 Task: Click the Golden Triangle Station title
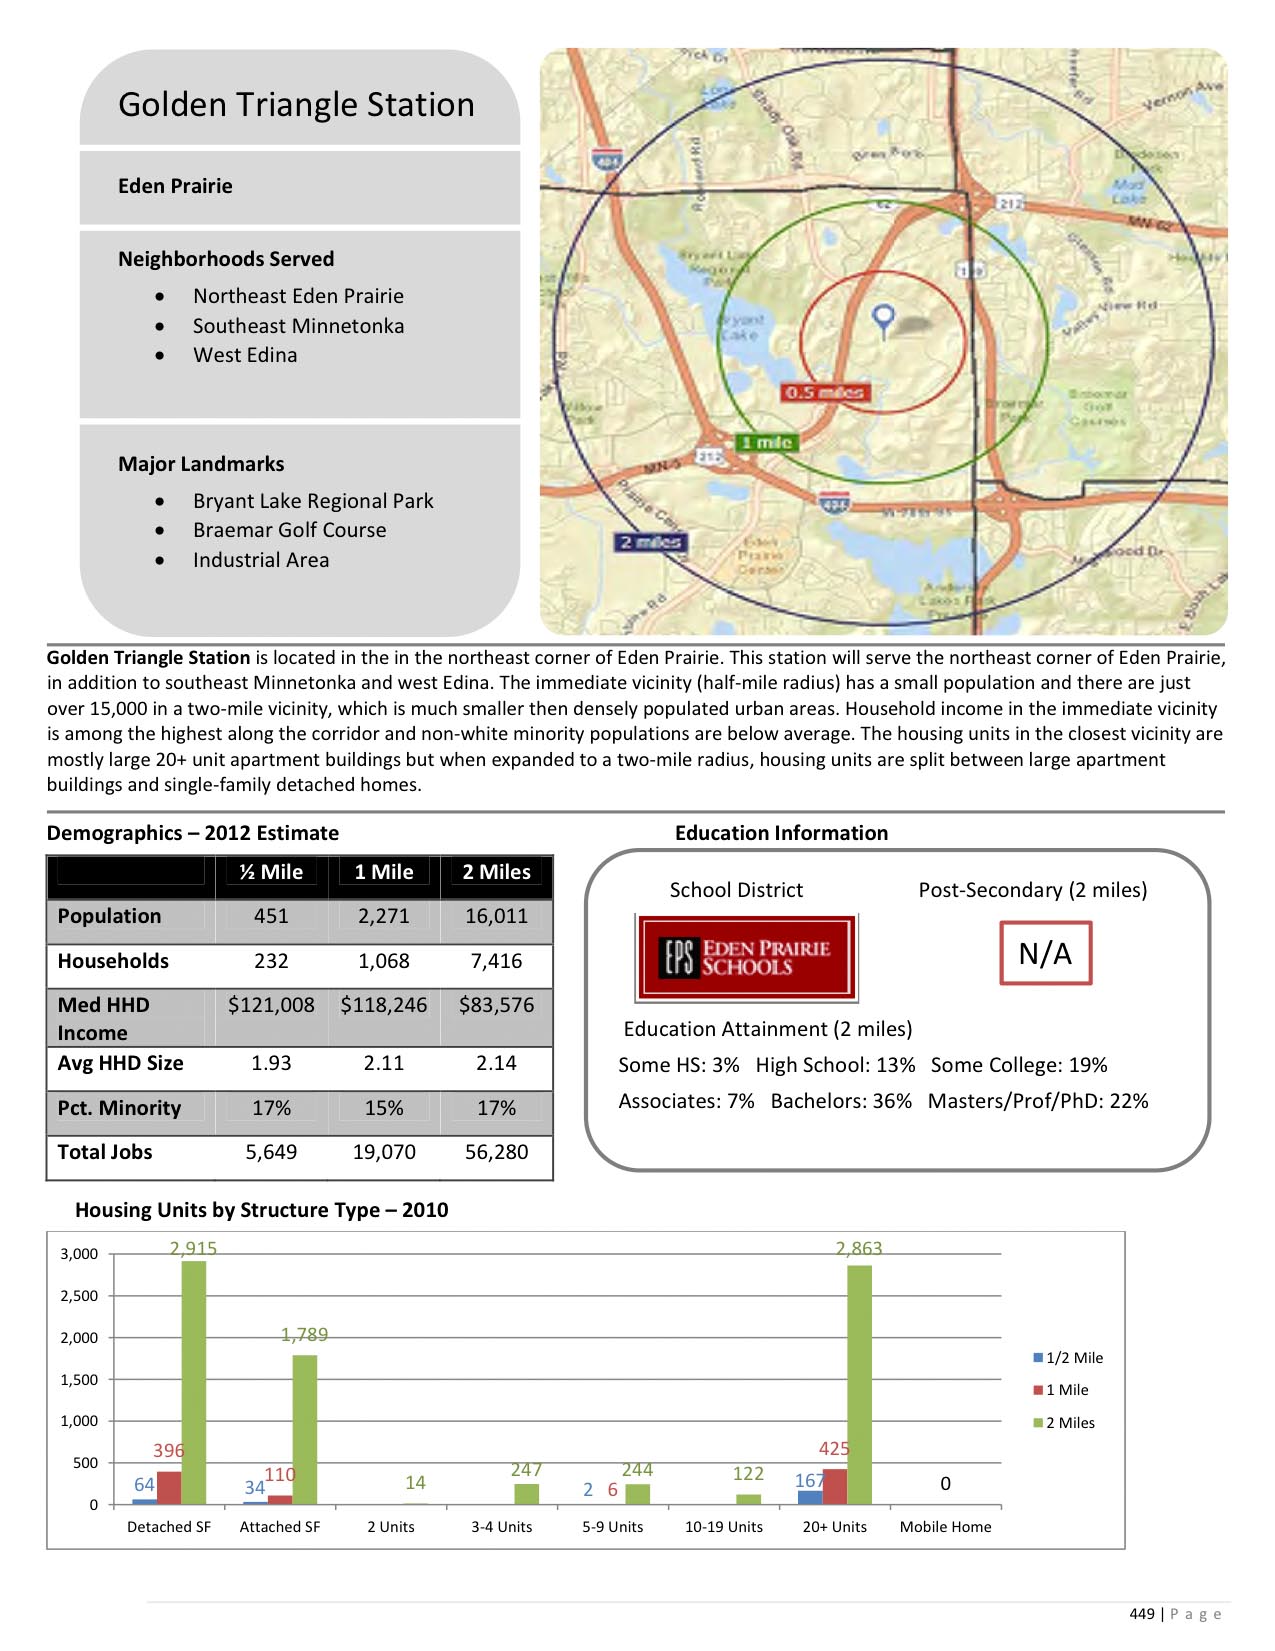point(296,105)
